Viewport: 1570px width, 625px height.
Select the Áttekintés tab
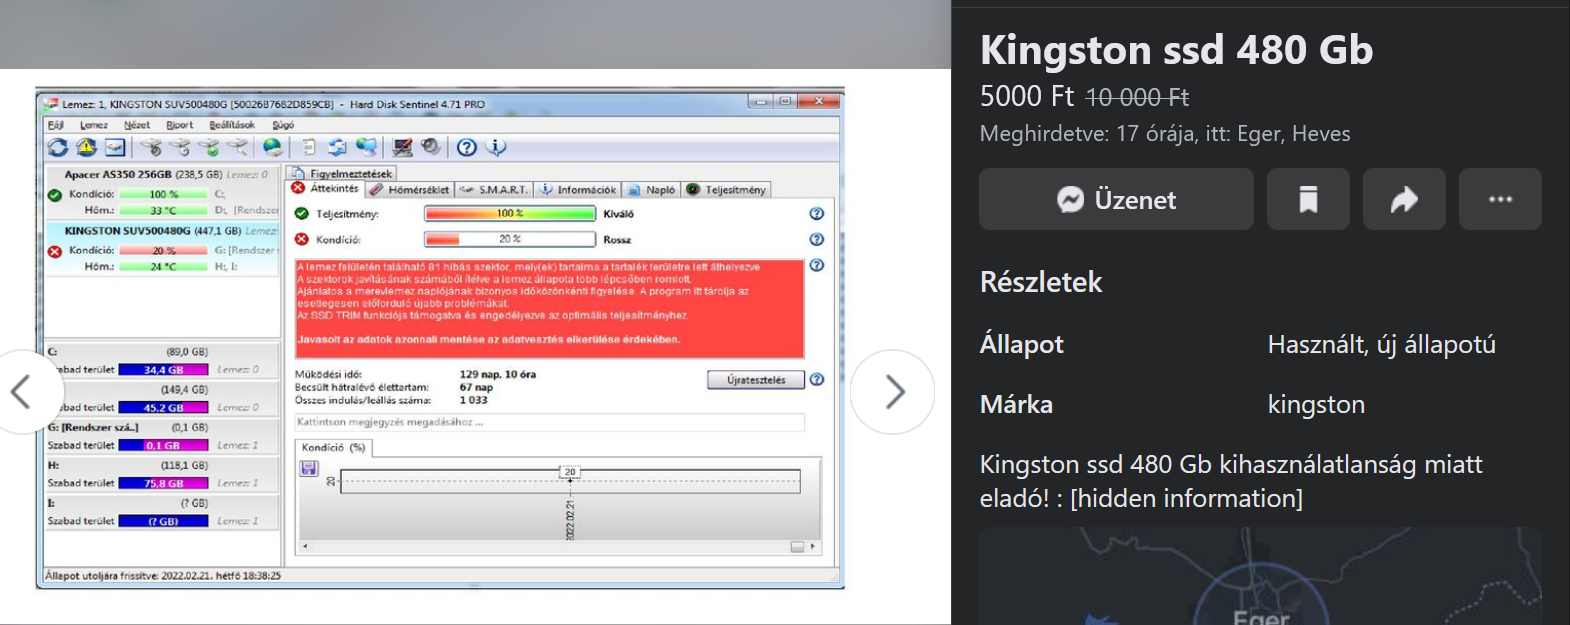point(326,189)
